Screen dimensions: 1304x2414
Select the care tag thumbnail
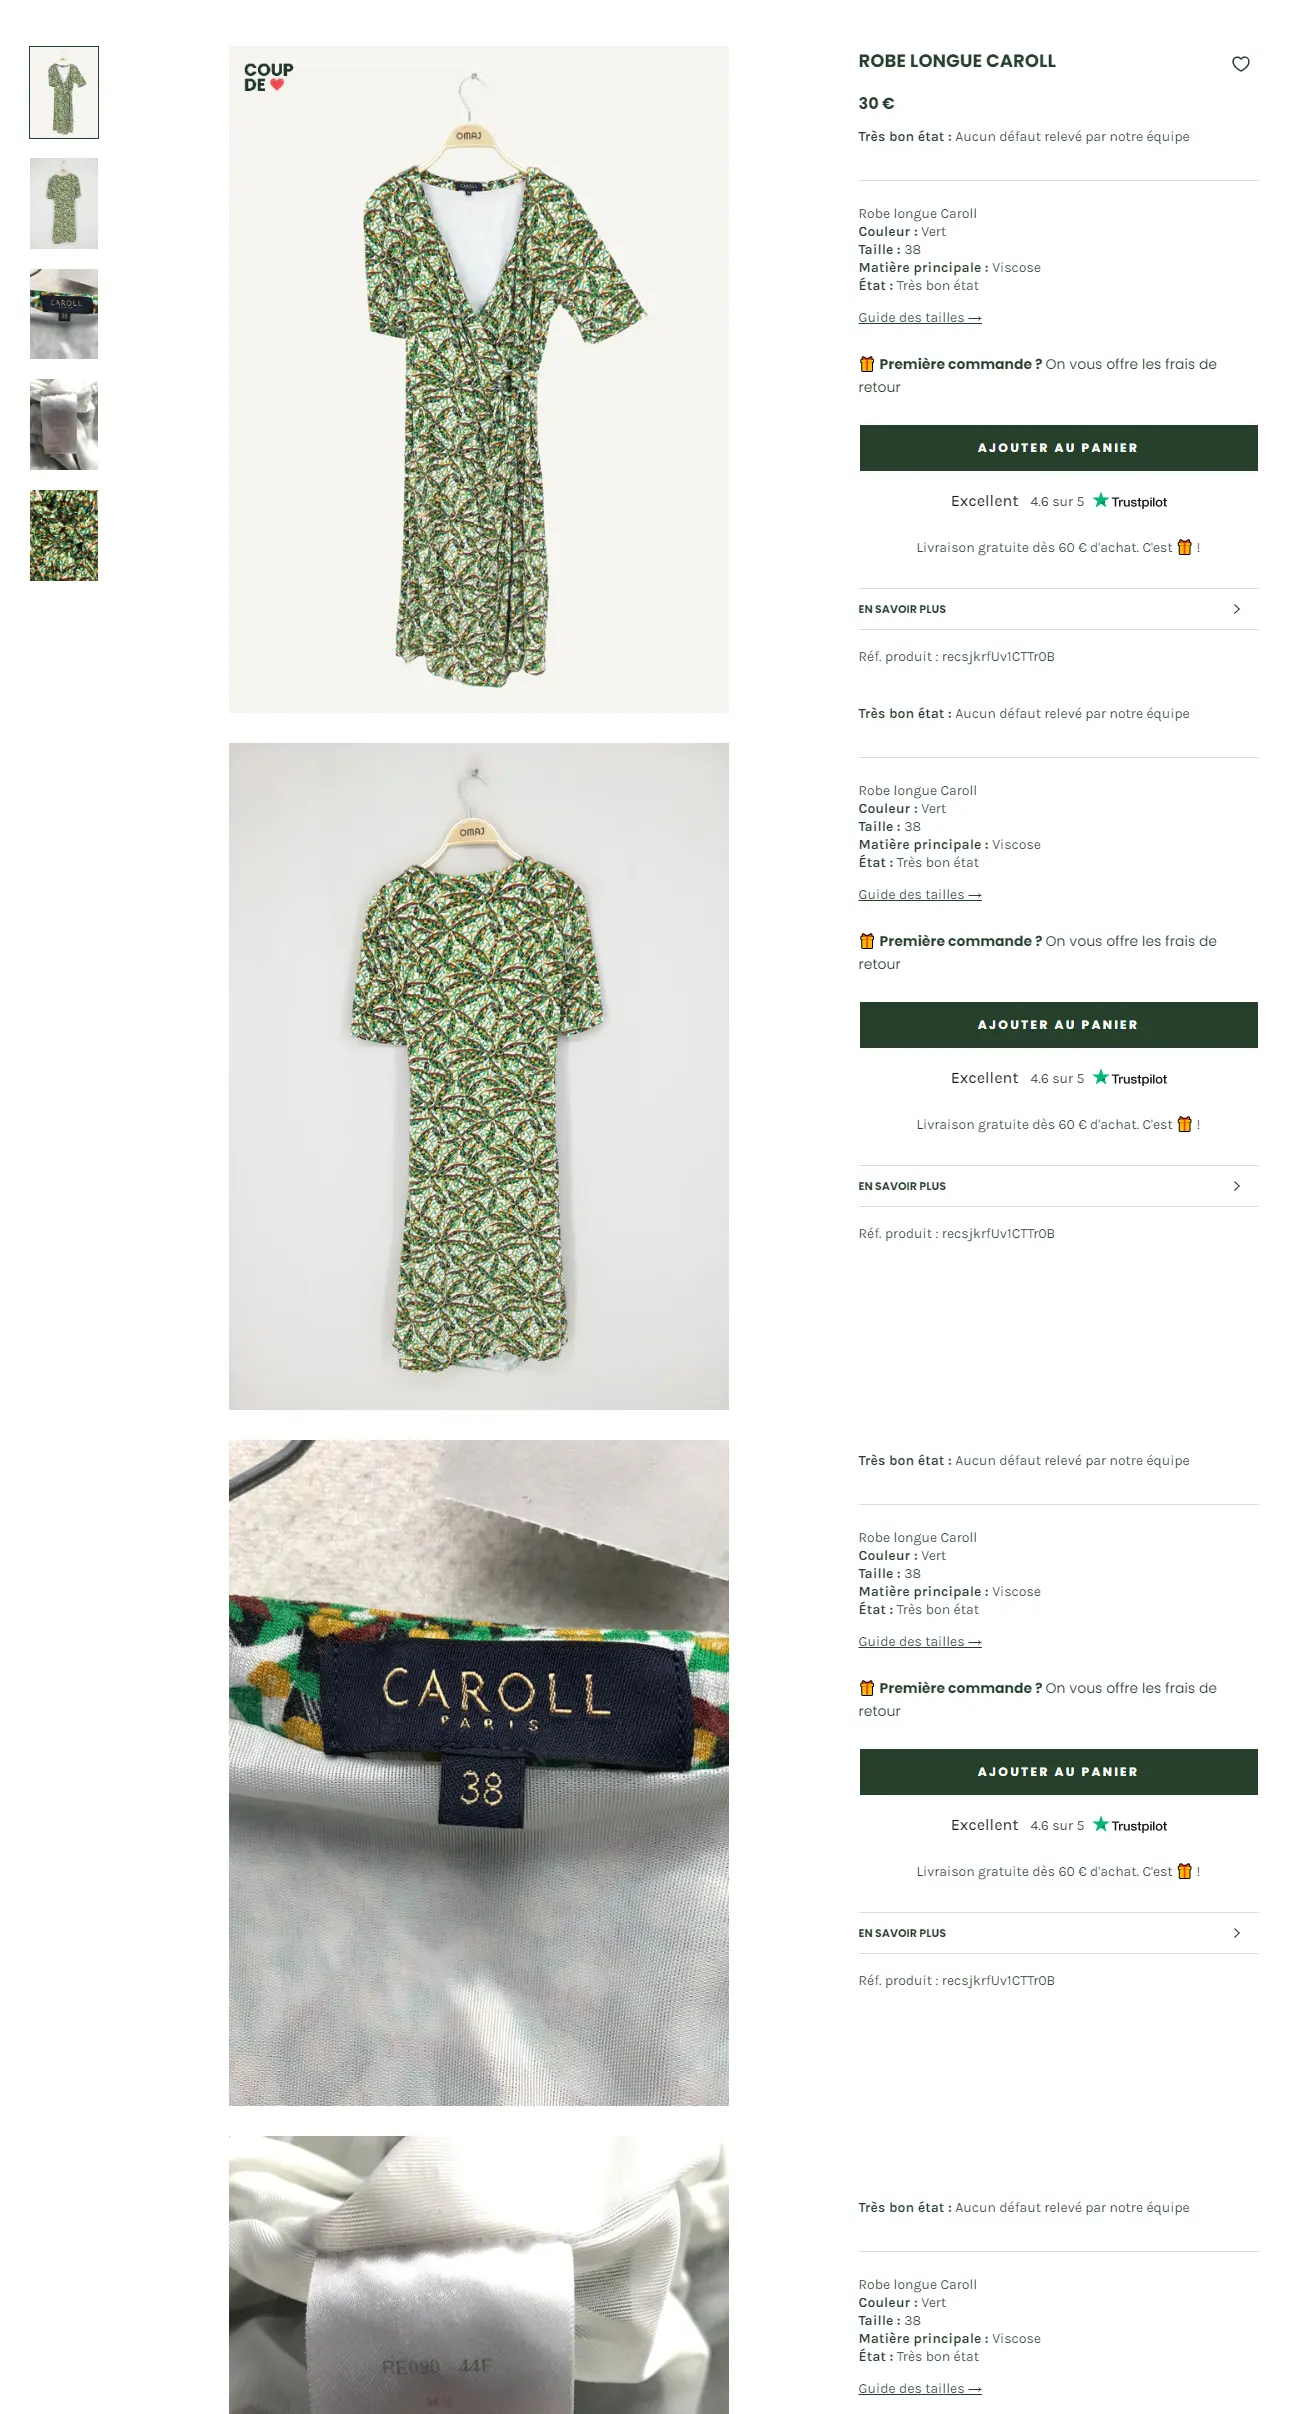click(64, 424)
